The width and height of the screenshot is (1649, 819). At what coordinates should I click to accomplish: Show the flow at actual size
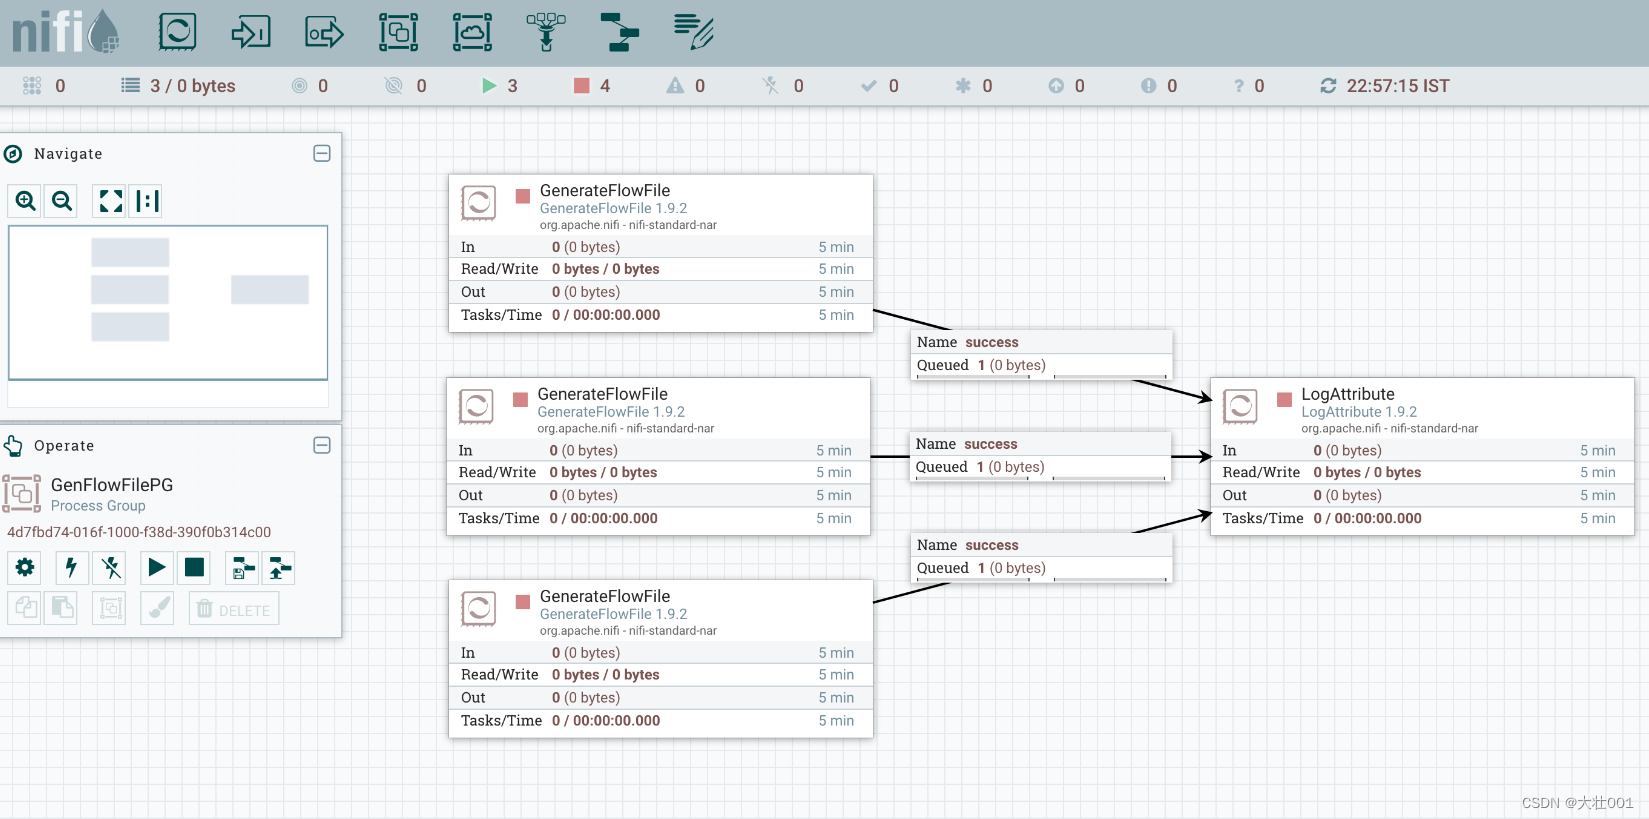147,201
